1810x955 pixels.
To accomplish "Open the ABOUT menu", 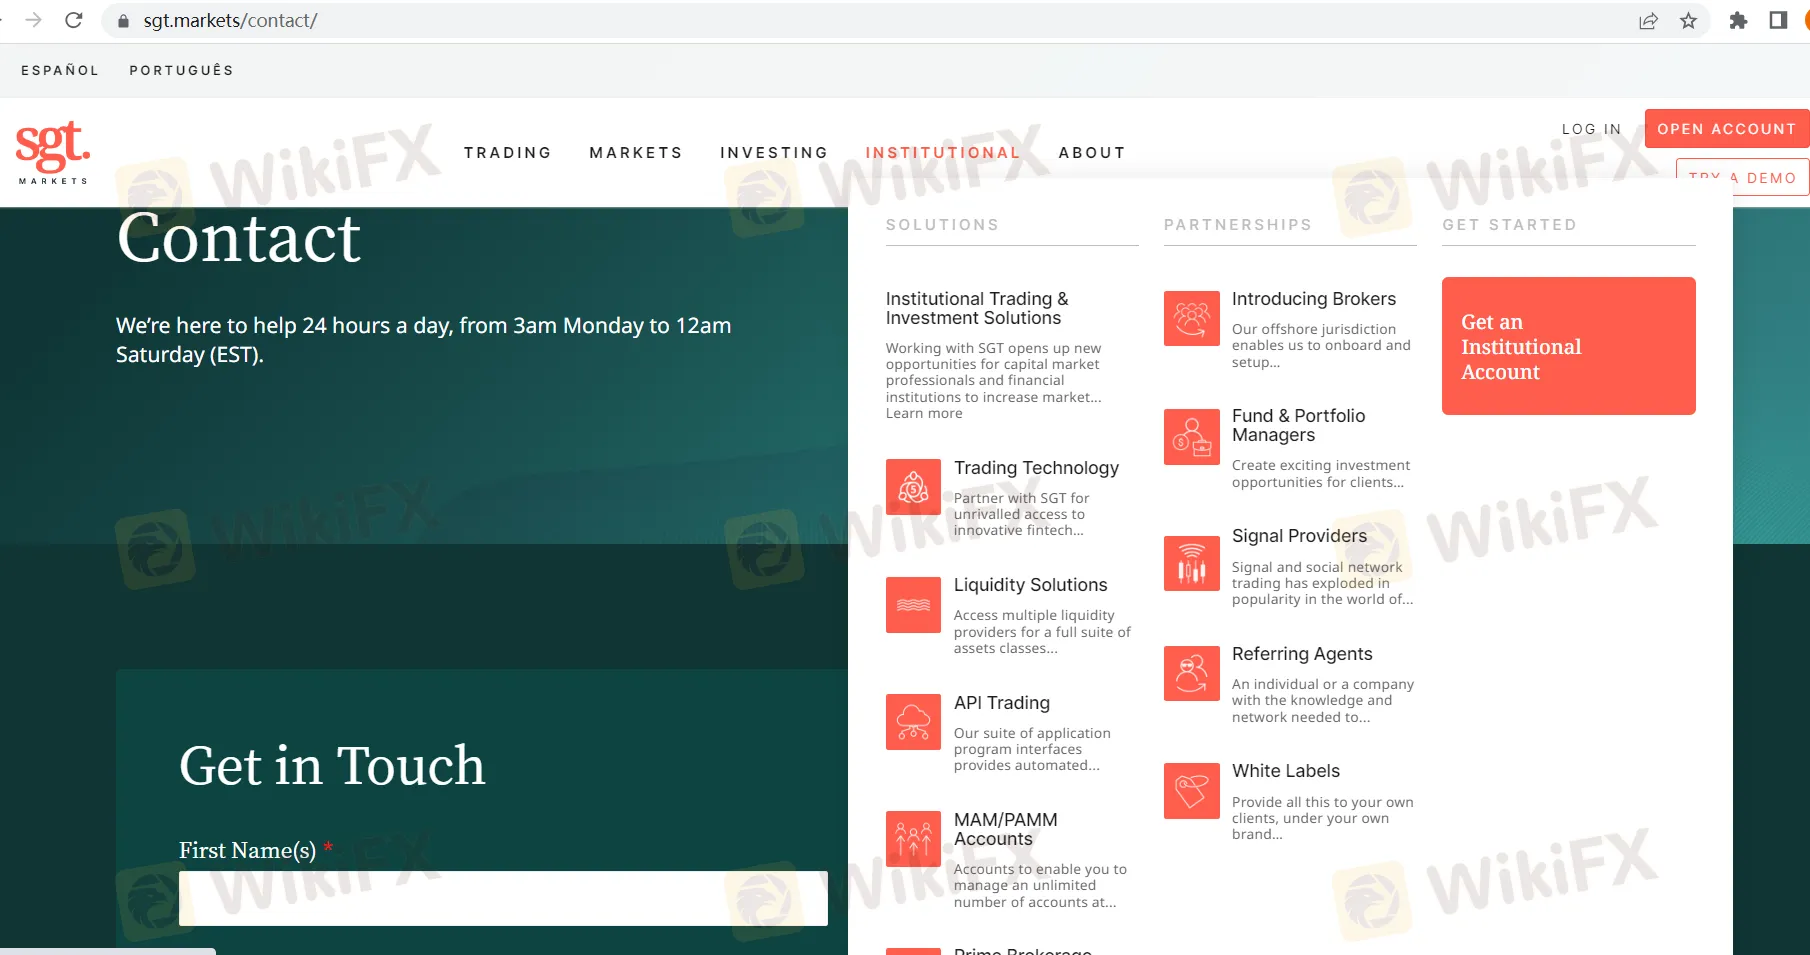I will 1092,153.
